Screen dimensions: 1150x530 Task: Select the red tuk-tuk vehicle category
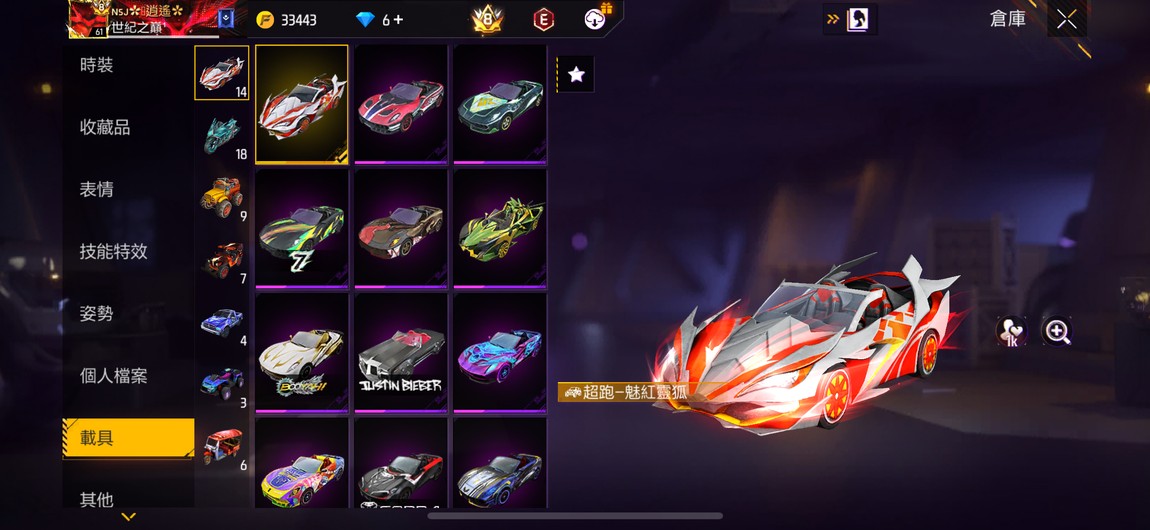pos(221,446)
